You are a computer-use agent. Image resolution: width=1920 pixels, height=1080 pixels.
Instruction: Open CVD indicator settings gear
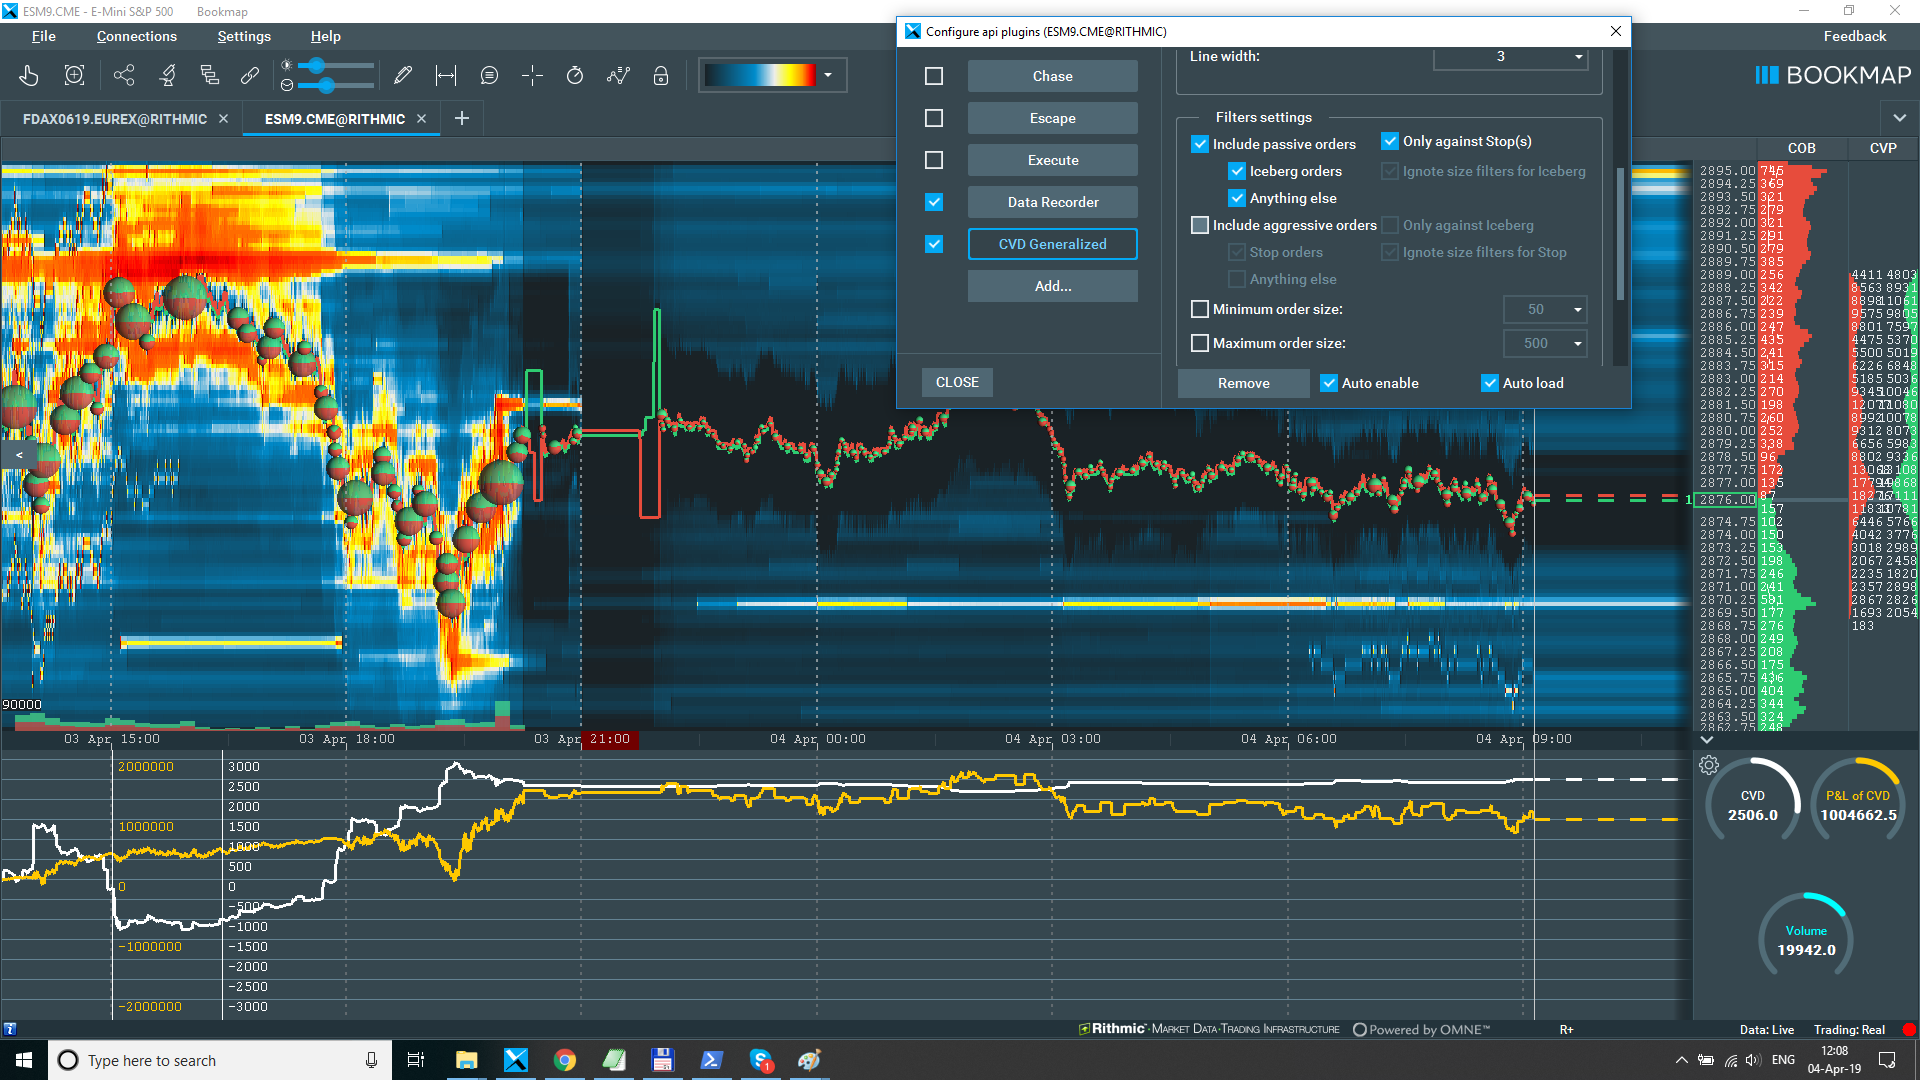pyautogui.click(x=1709, y=765)
